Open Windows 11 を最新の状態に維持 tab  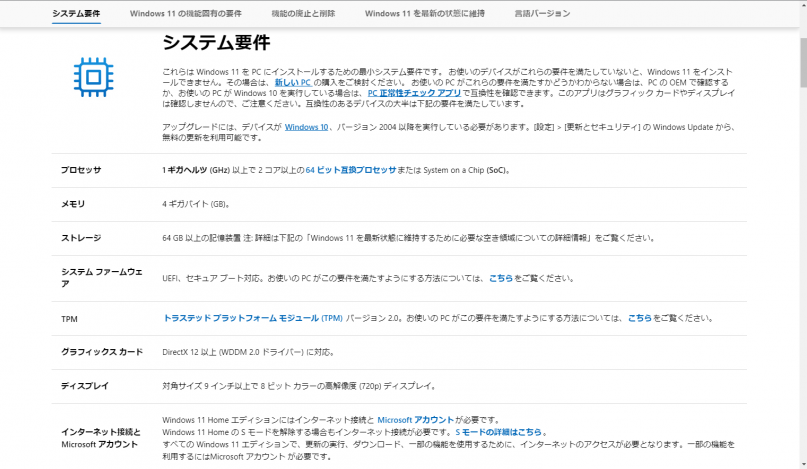(425, 14)
